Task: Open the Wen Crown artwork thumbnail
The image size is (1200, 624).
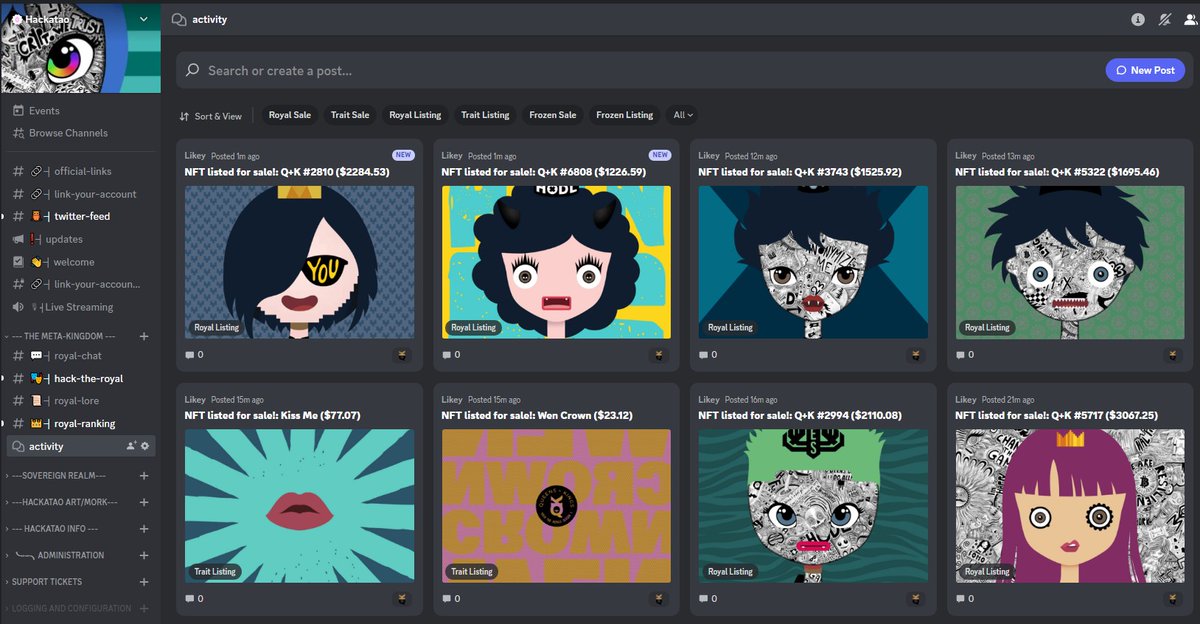Action: pyautogui.click(x=556, y=506)
